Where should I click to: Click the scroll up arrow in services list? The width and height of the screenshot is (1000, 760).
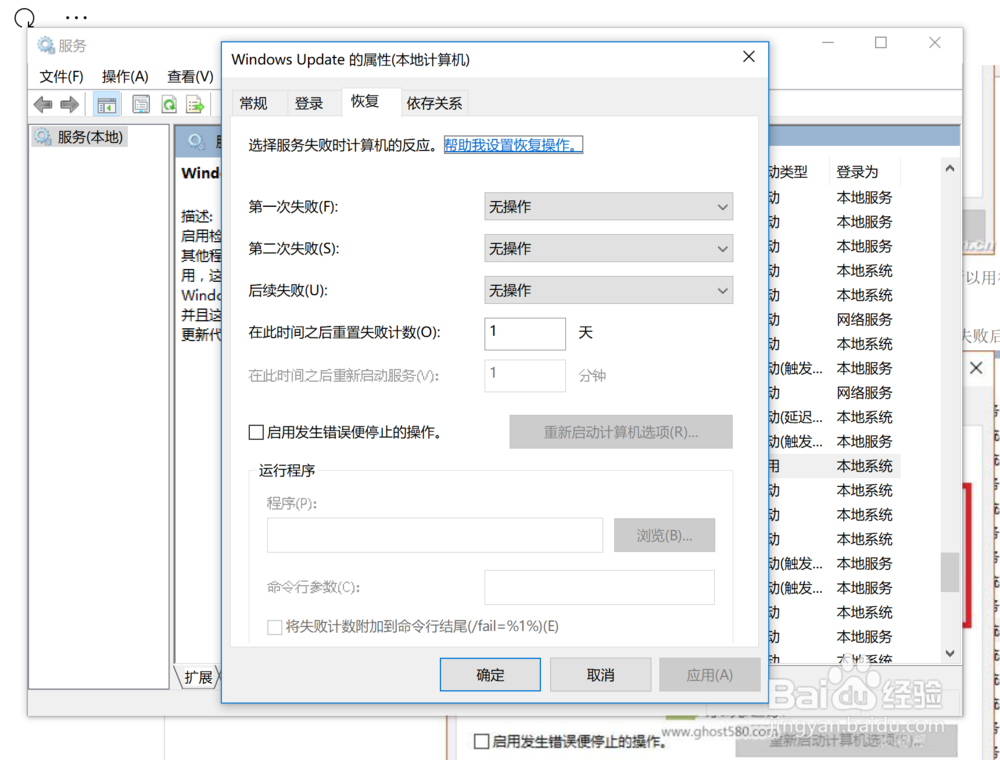[950, 168]
